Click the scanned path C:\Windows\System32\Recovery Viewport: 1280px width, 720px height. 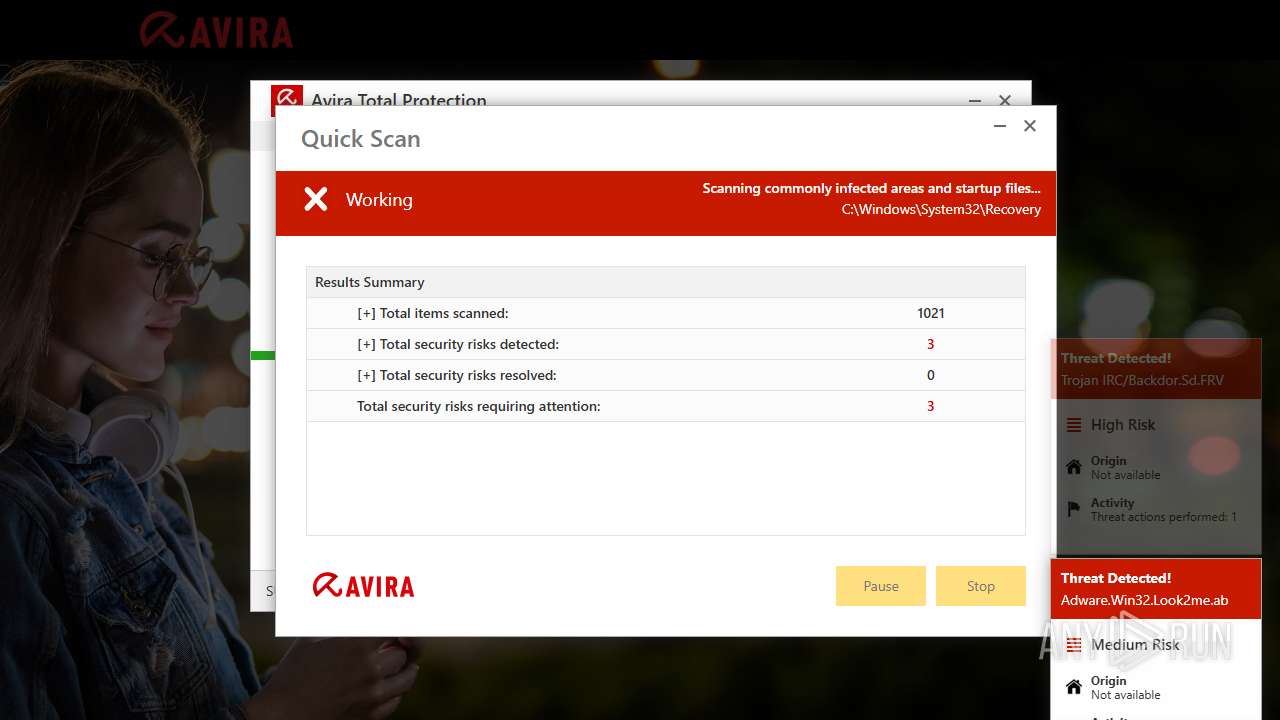941,209
